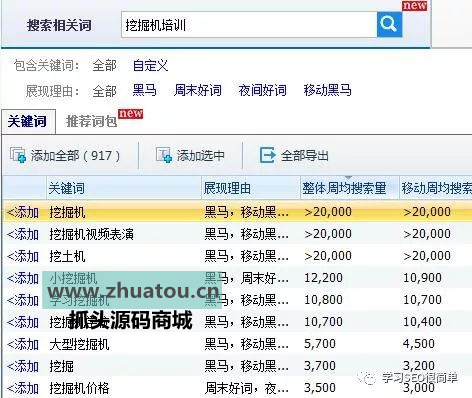Switch to the 关键词 tab

[28, 122]
